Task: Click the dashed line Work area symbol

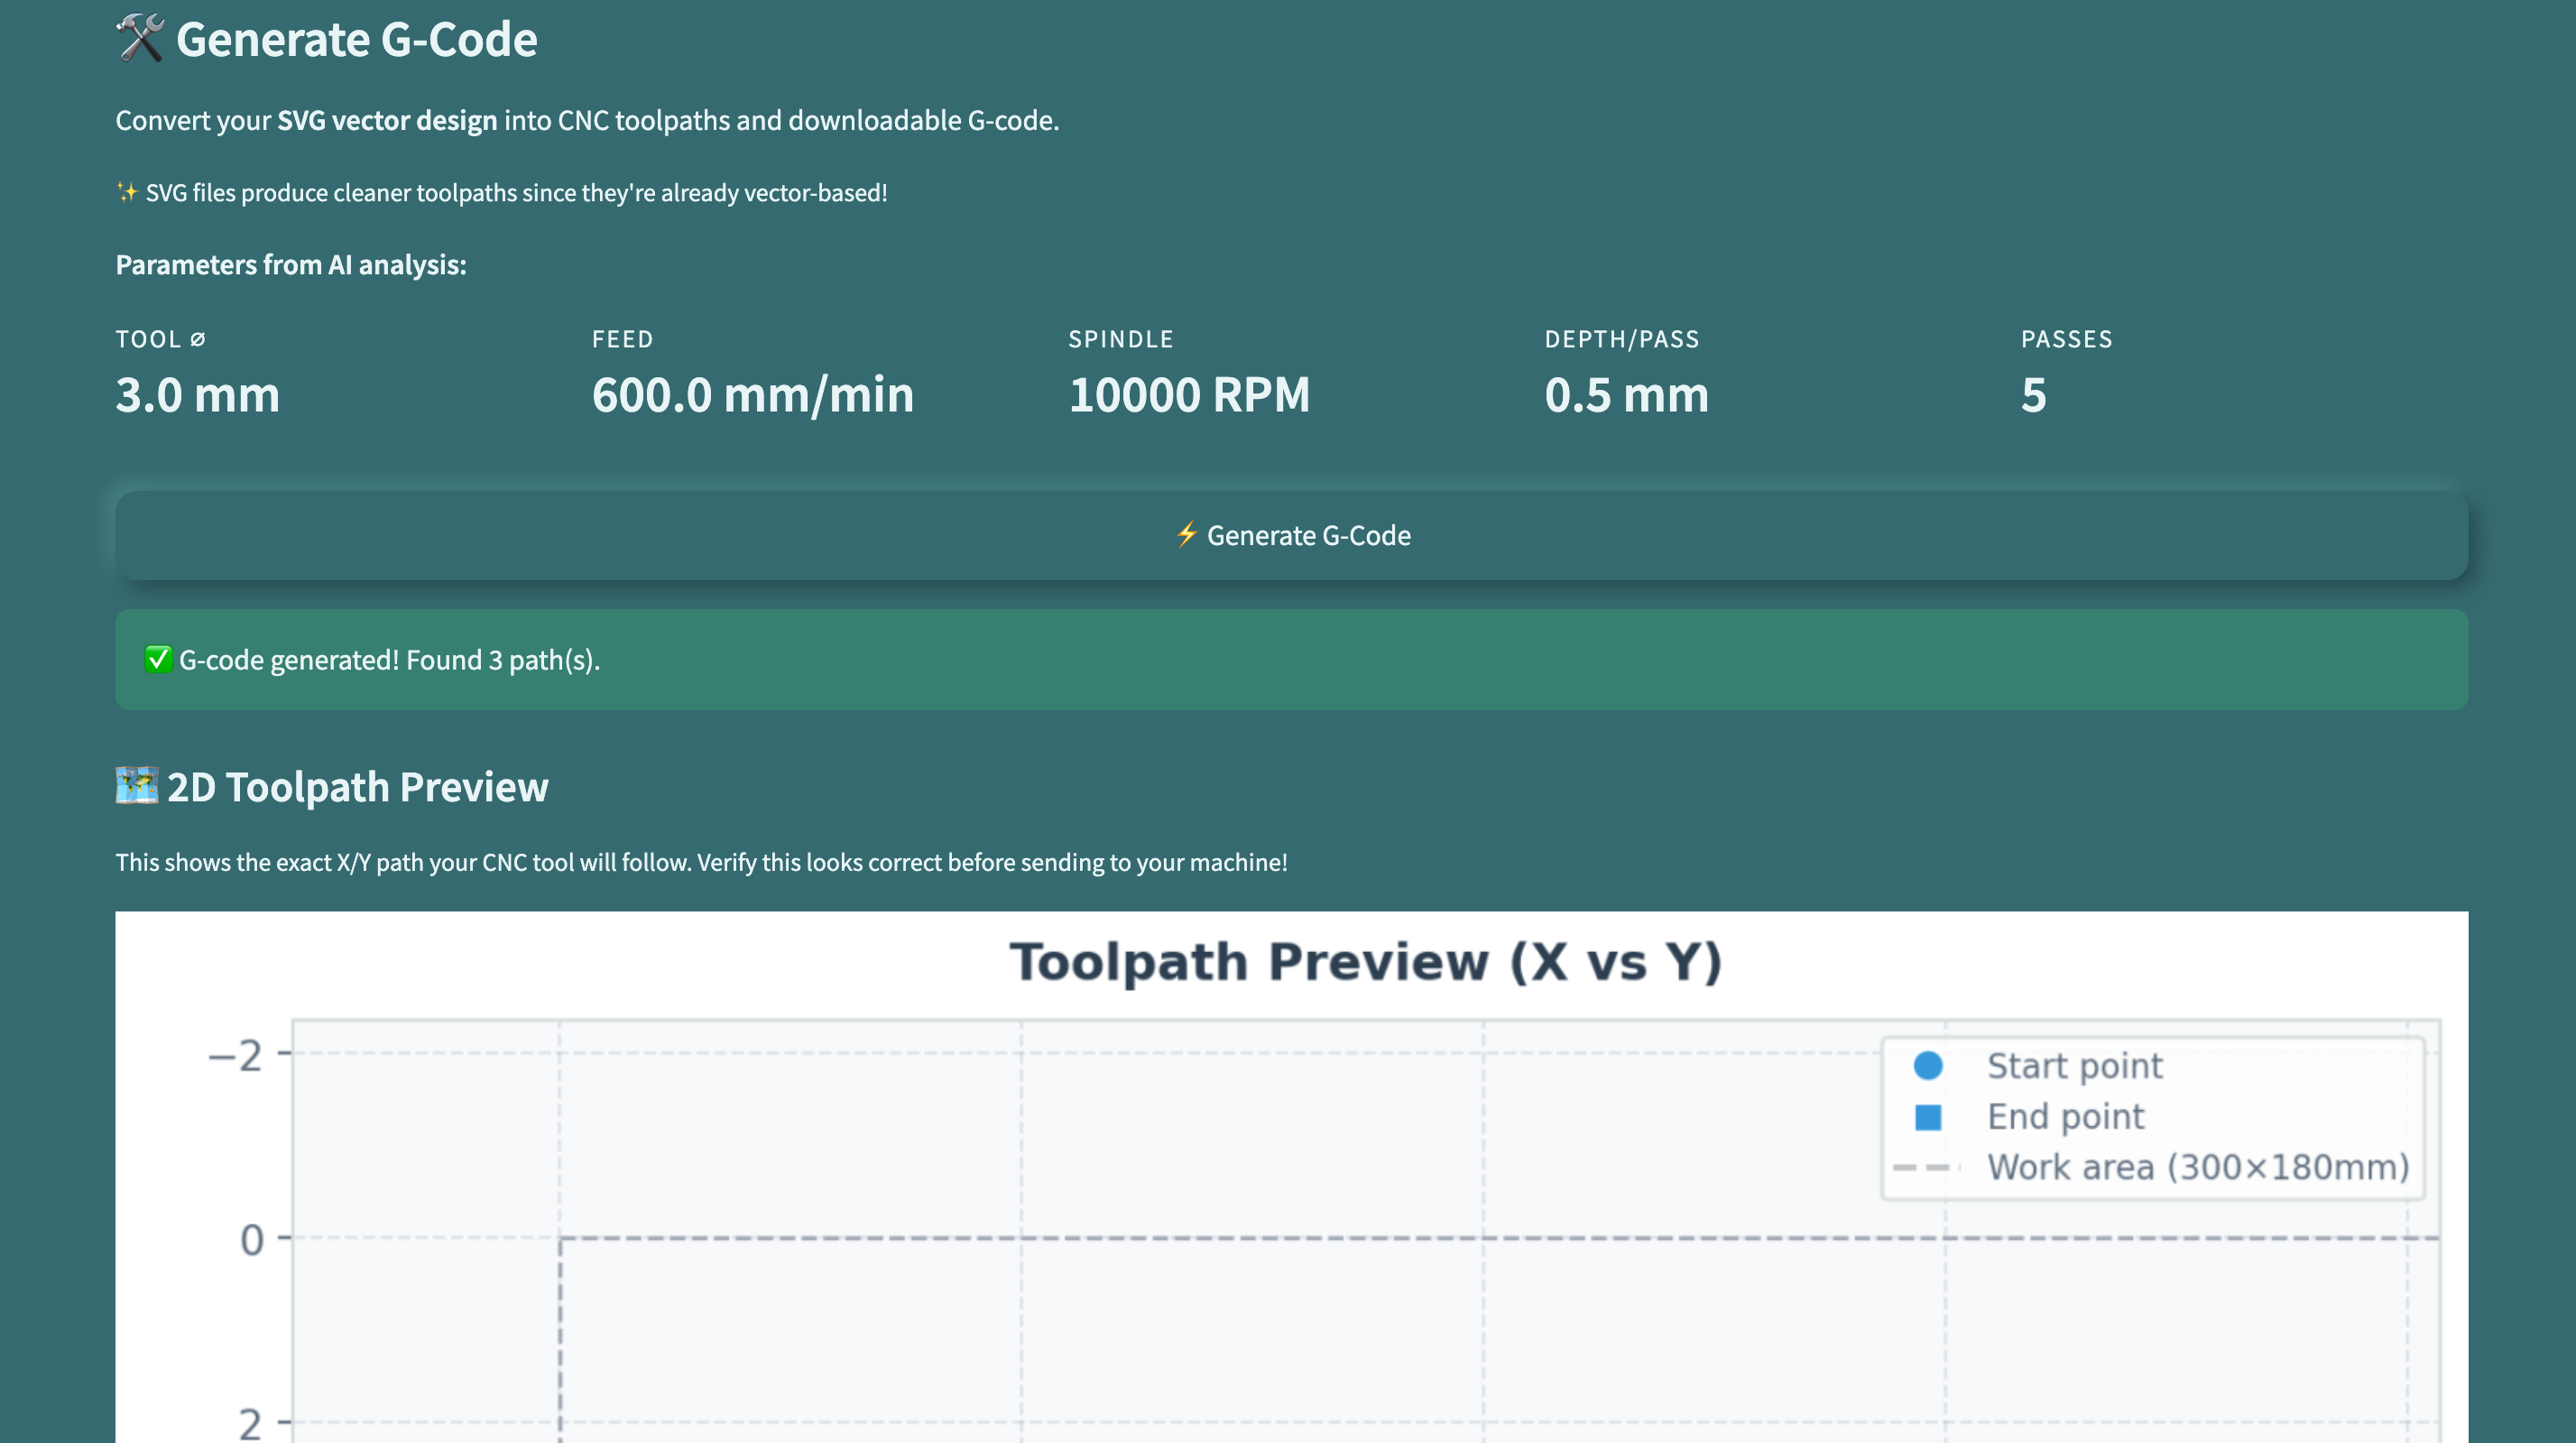Action: click(1923, 1167)
